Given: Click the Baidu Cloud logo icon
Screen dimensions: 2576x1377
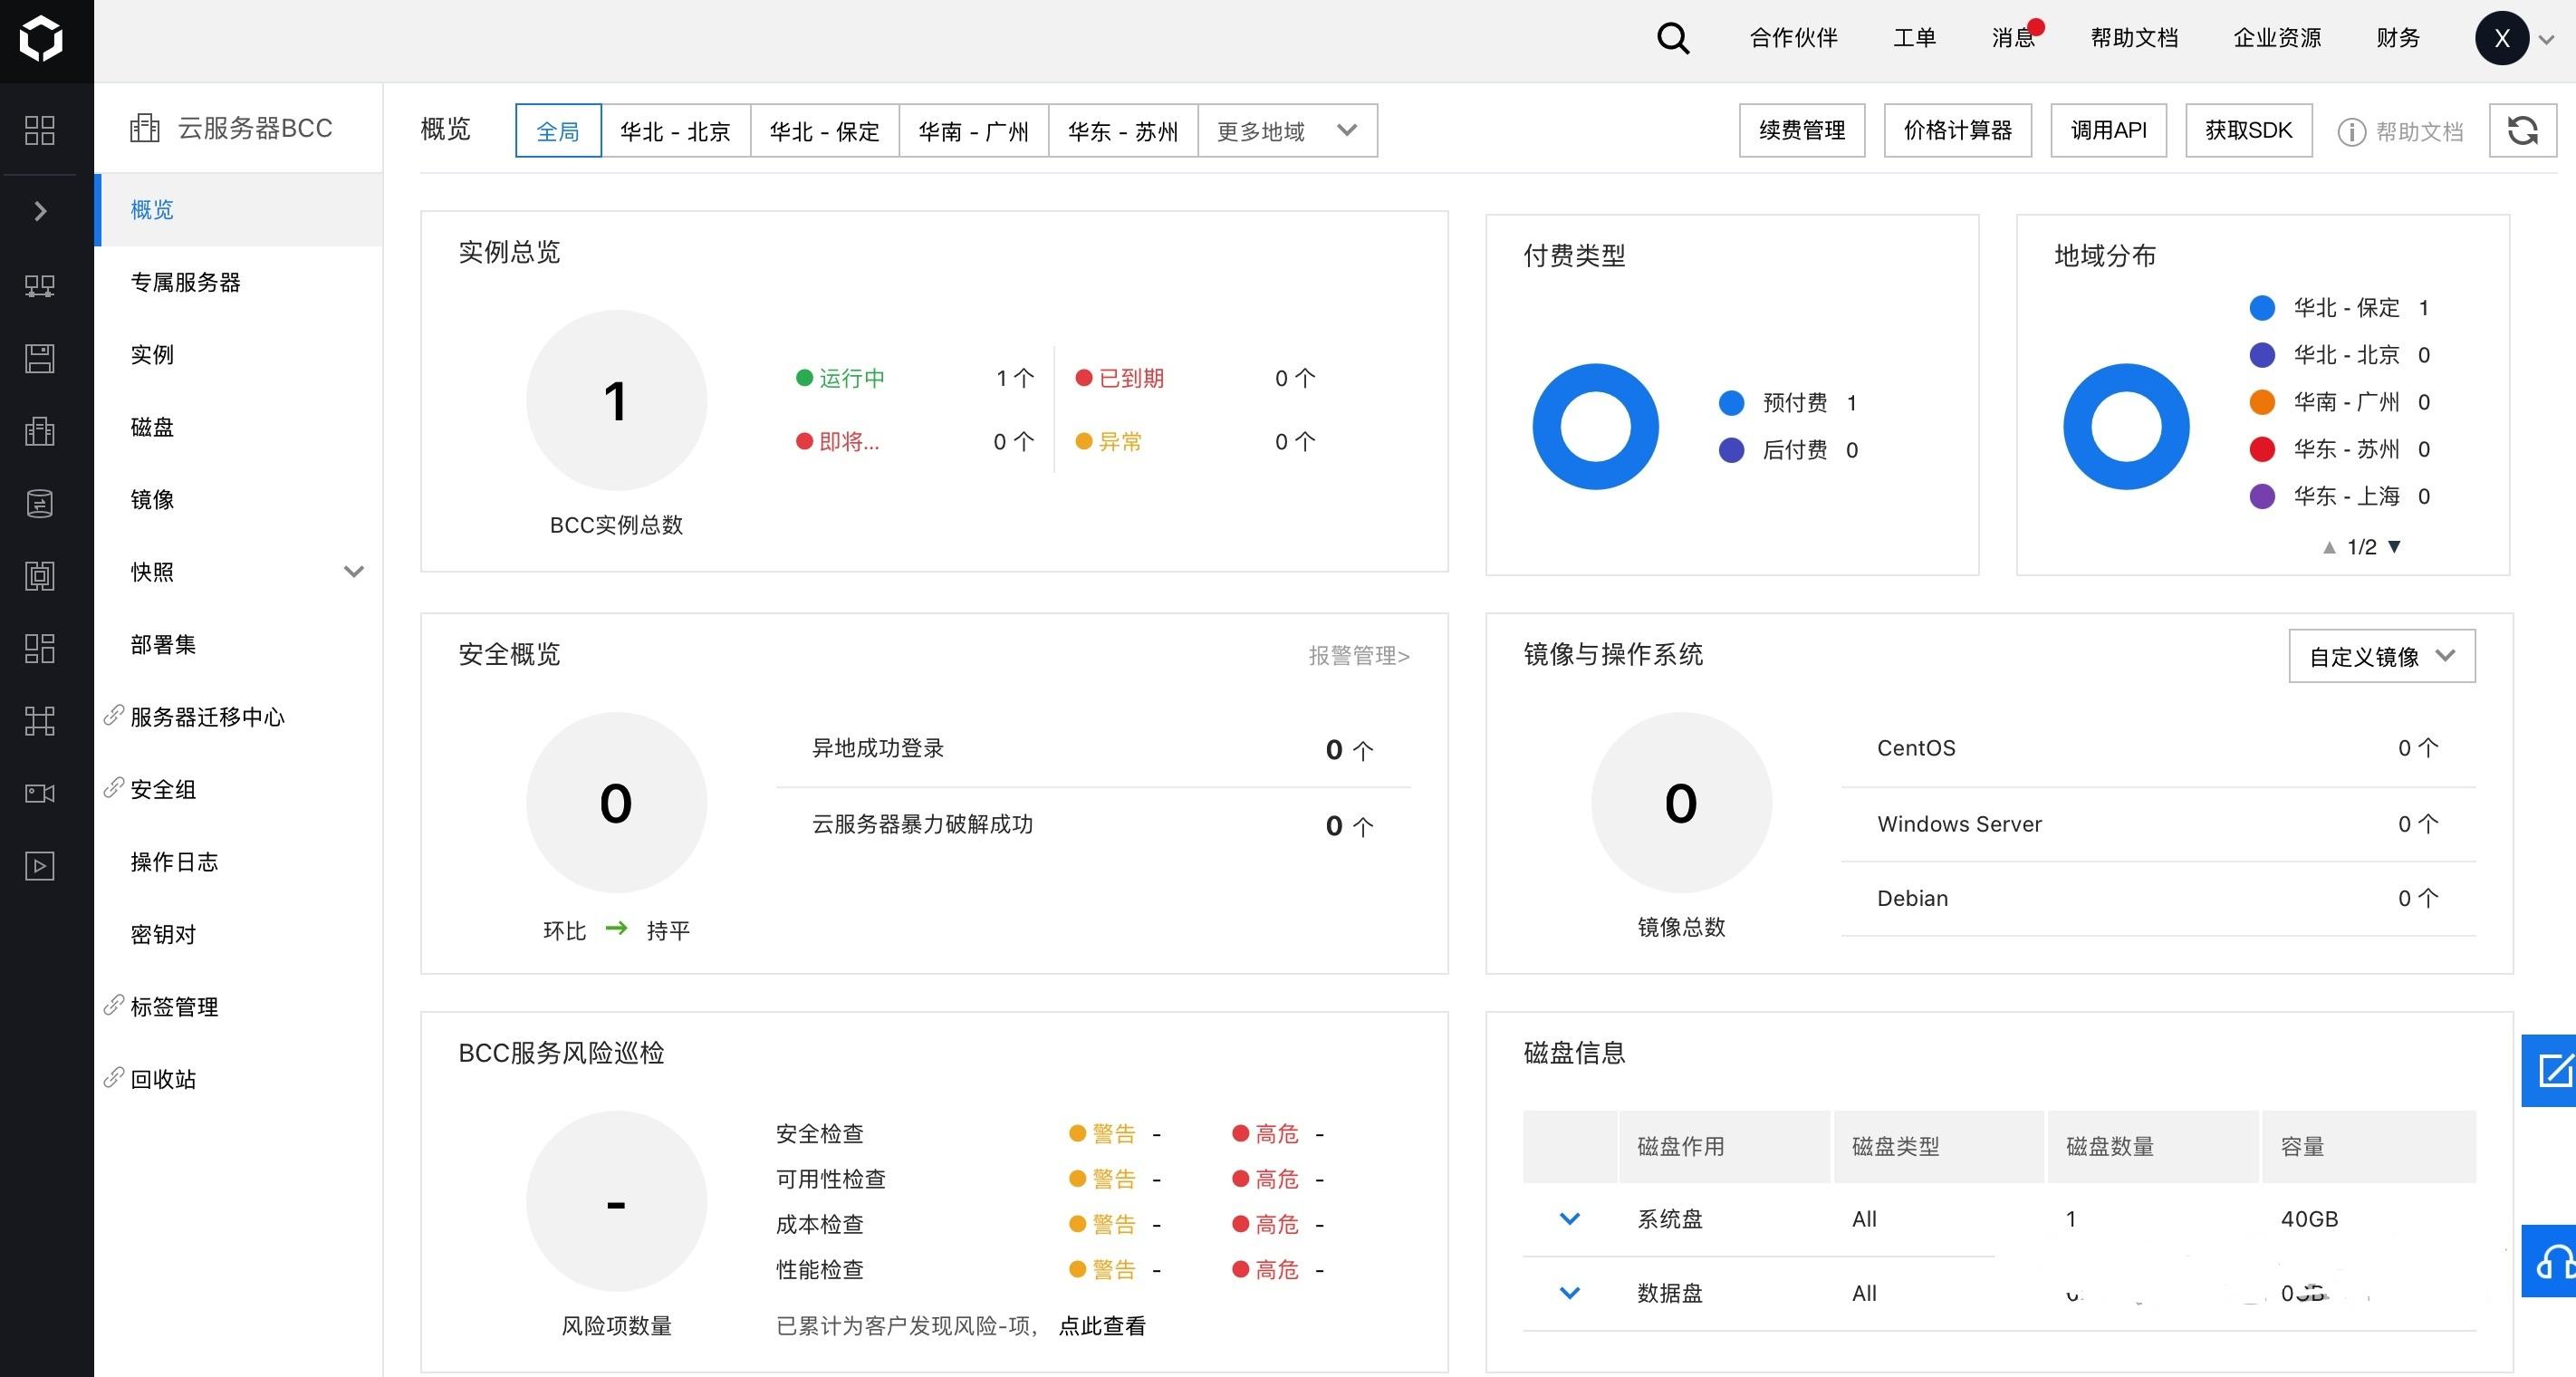Looking at the screenshot, I should click(41, 39).
